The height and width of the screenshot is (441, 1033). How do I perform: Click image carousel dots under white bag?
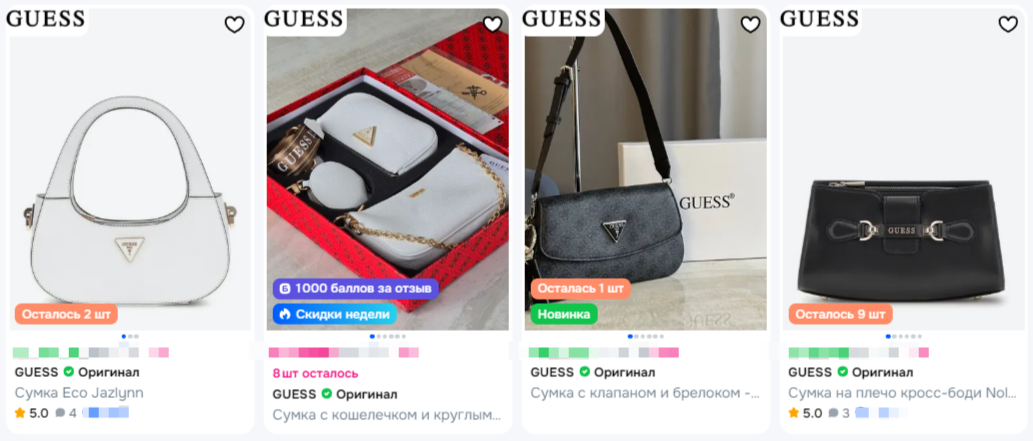pyautogui.click(x=130, y=336)
